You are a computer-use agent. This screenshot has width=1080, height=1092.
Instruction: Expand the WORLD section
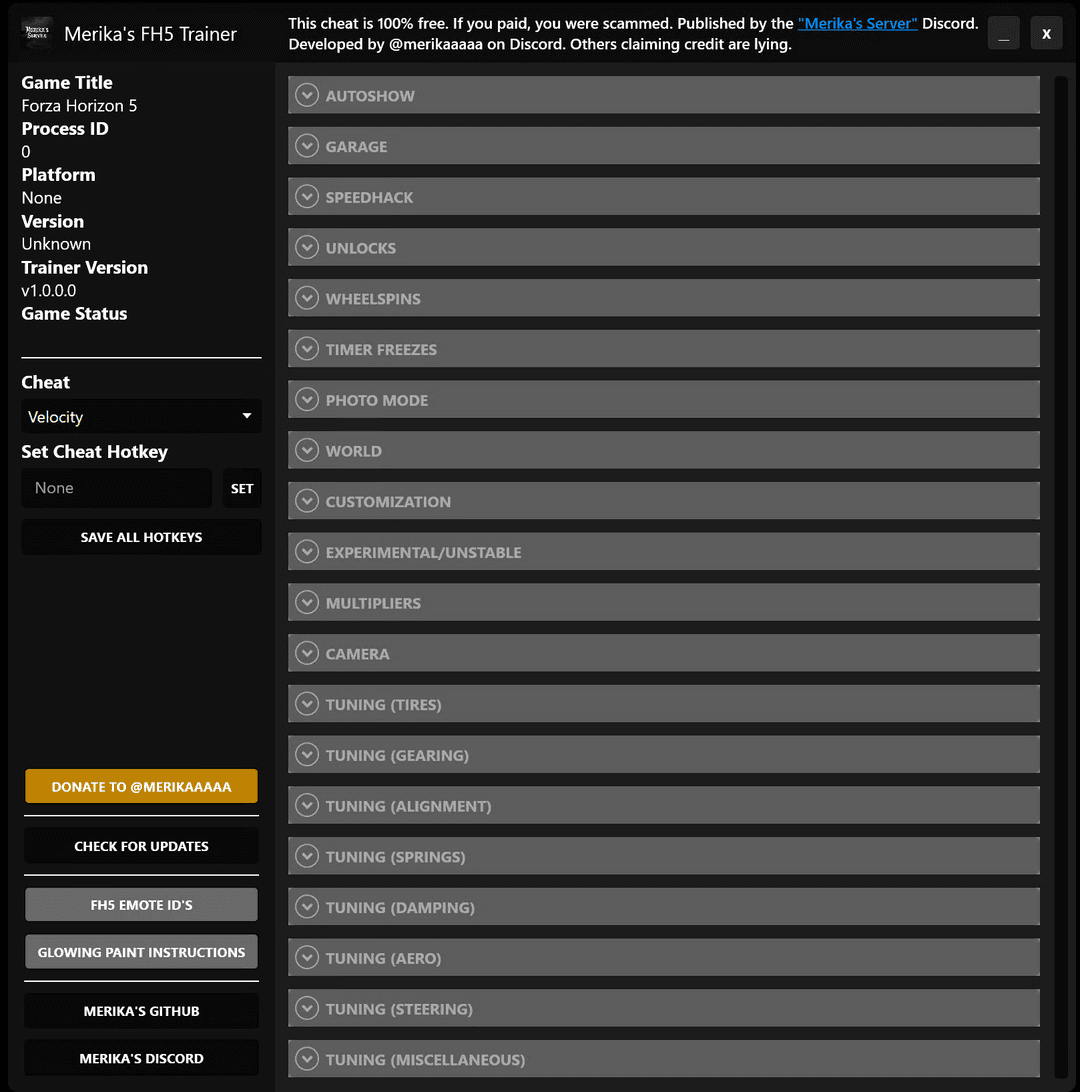664,451
